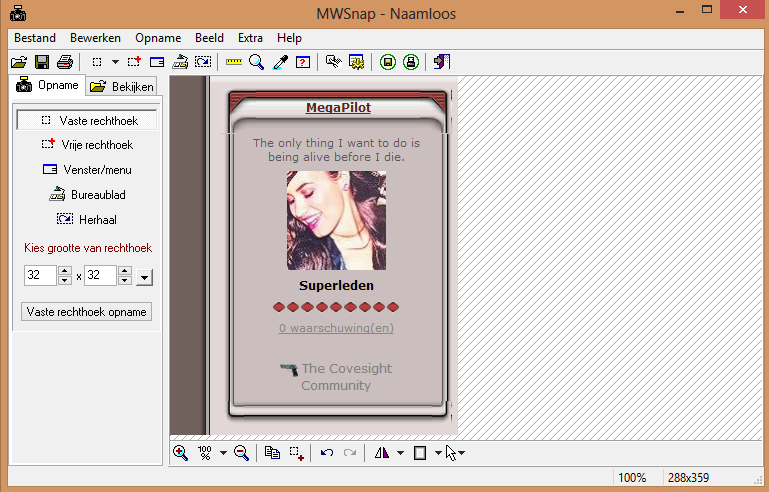Click the rectangle width input field
This screenshot has width=769, height=492.
click(x=40, y=275)
